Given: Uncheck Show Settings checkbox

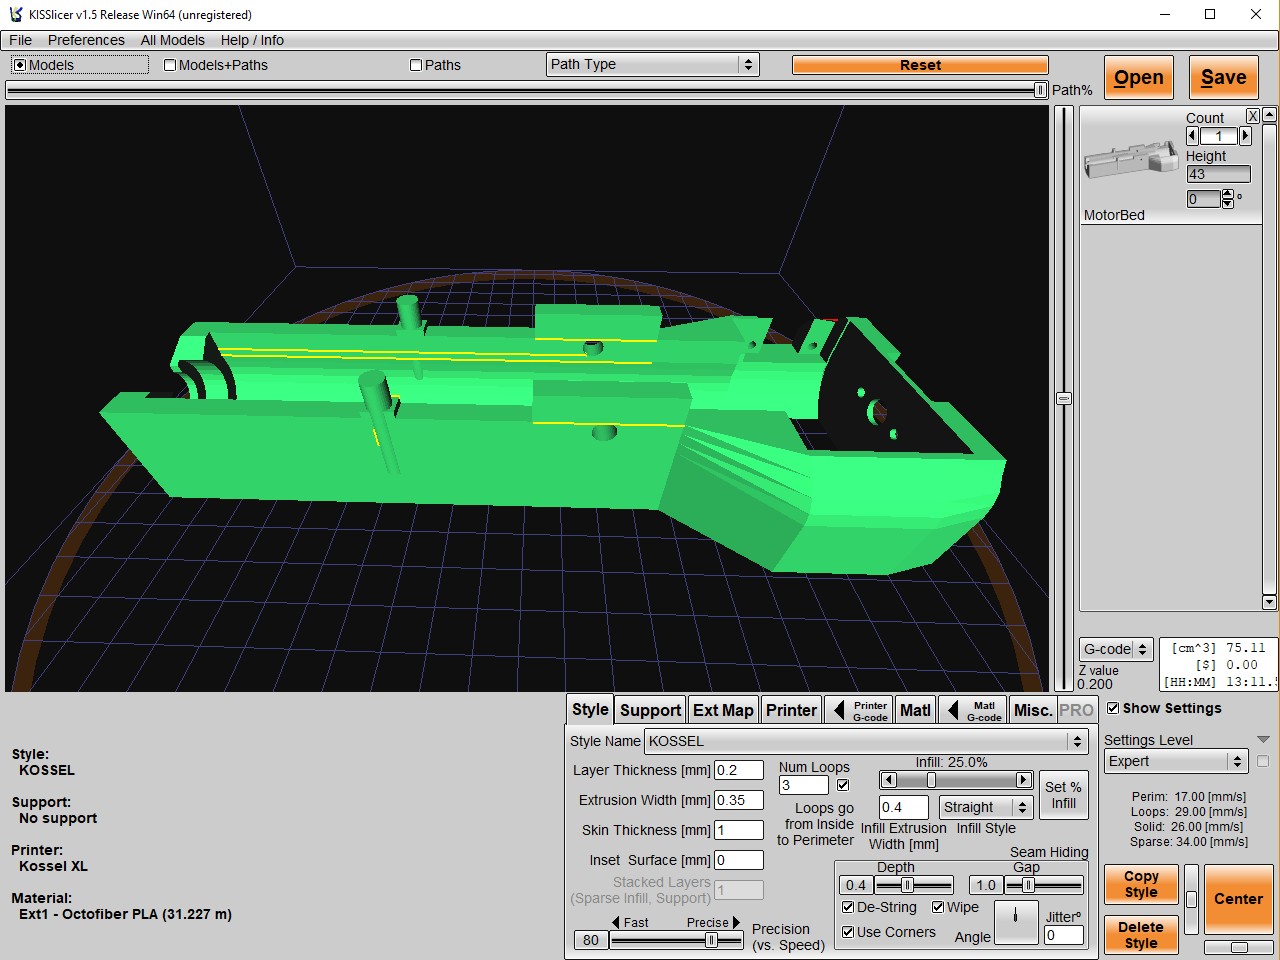Looking at the screenshot, I should 1113,708.
